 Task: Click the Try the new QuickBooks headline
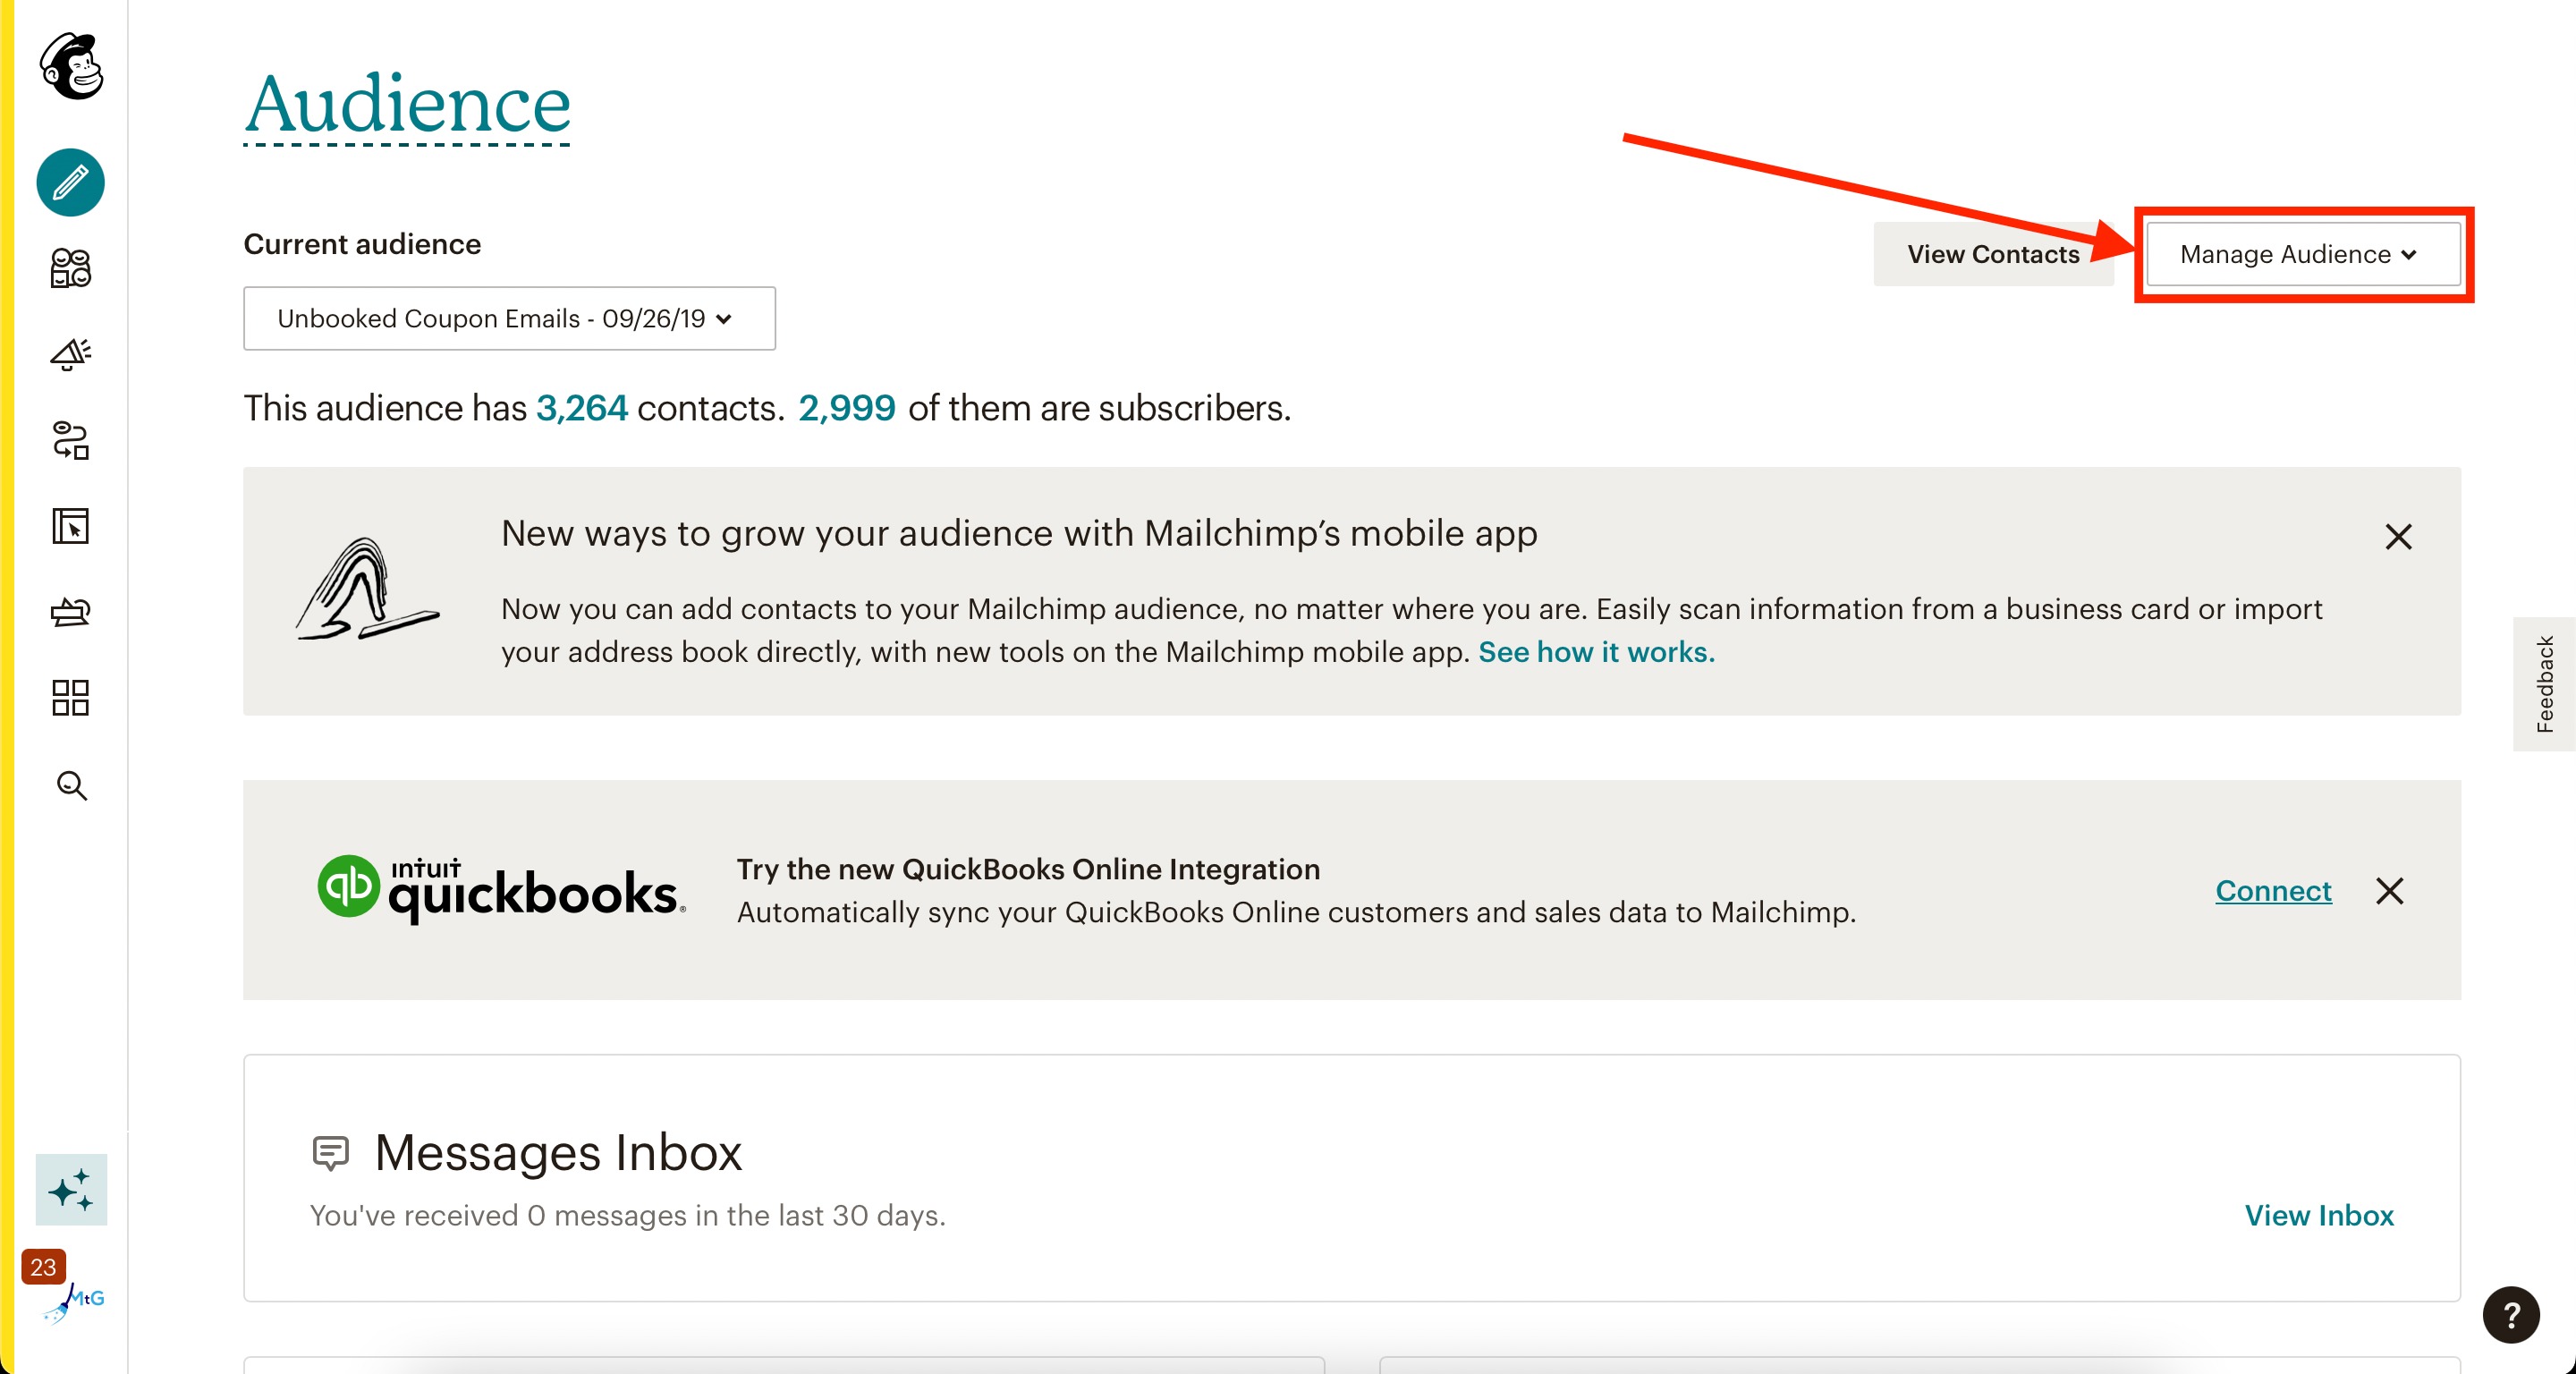tap(1028, 869)
